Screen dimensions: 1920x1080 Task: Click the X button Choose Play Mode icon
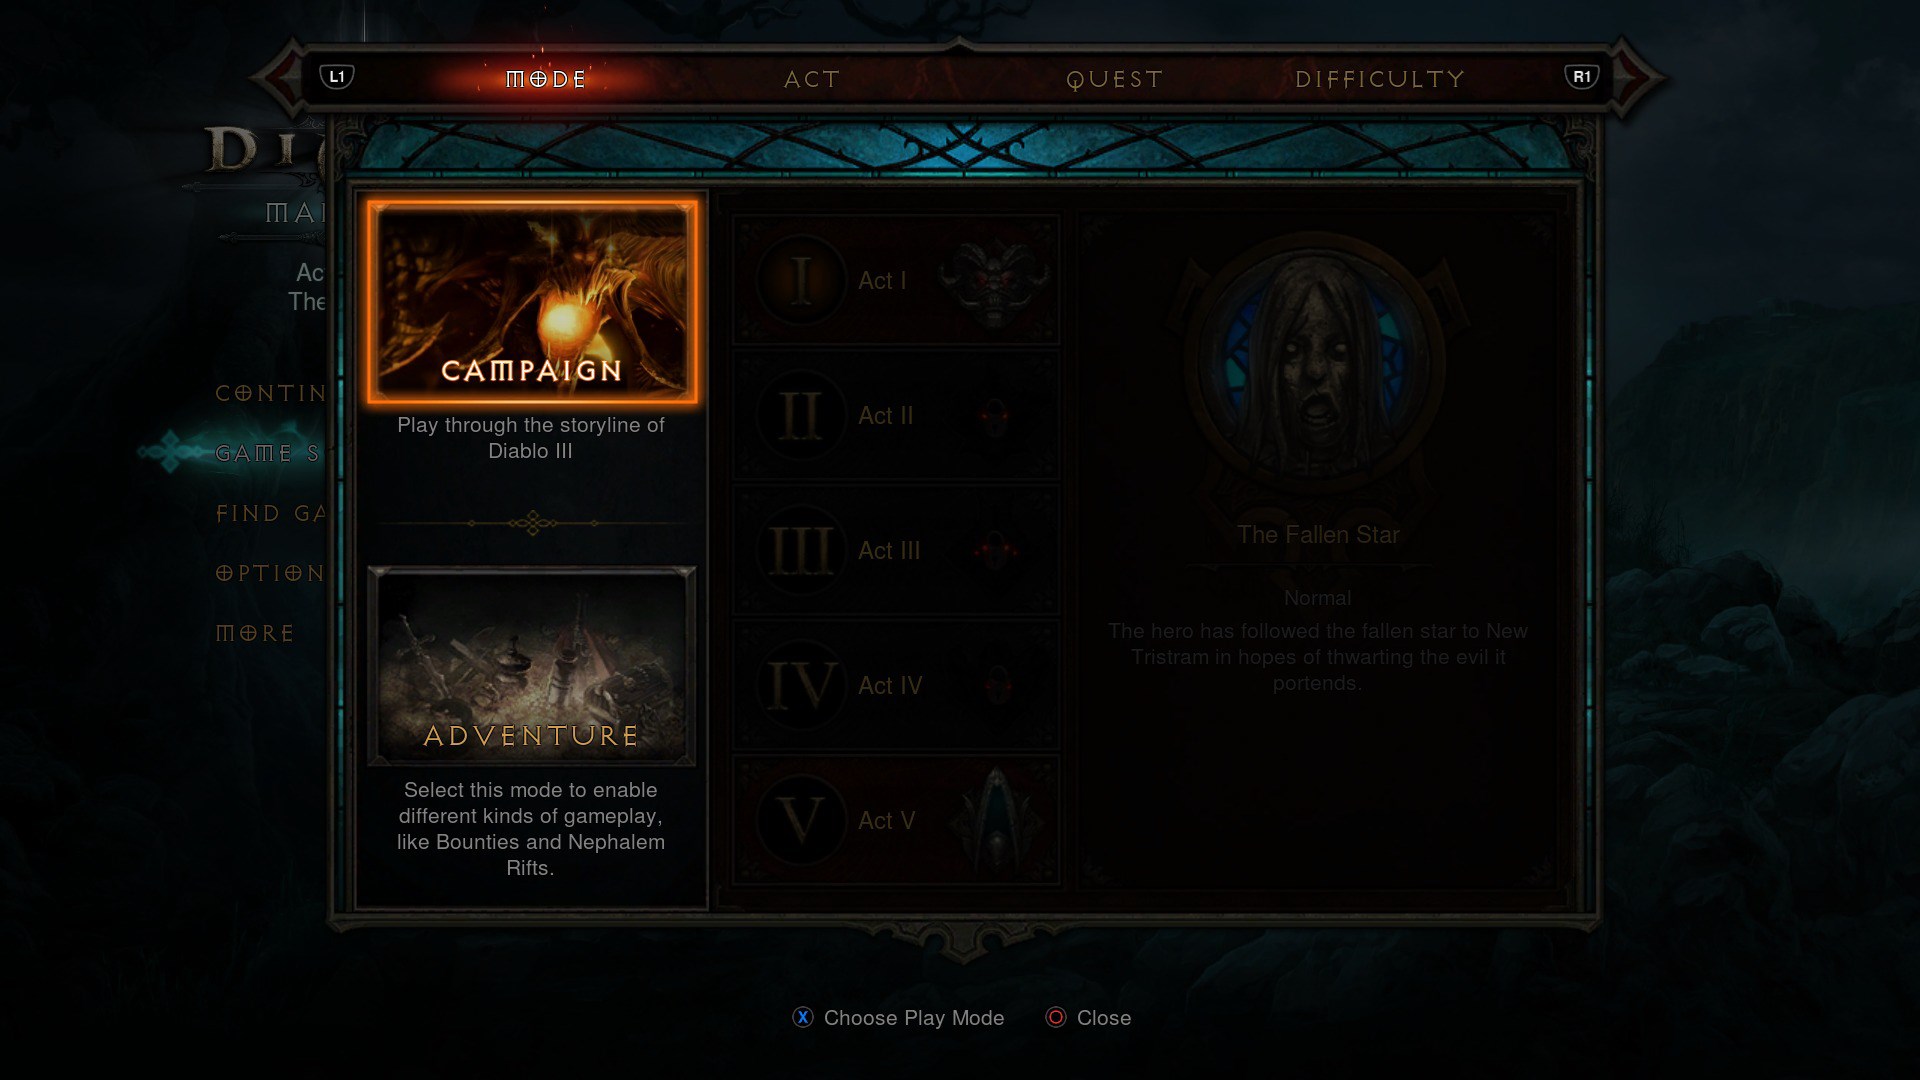(x=803, y=1017)
